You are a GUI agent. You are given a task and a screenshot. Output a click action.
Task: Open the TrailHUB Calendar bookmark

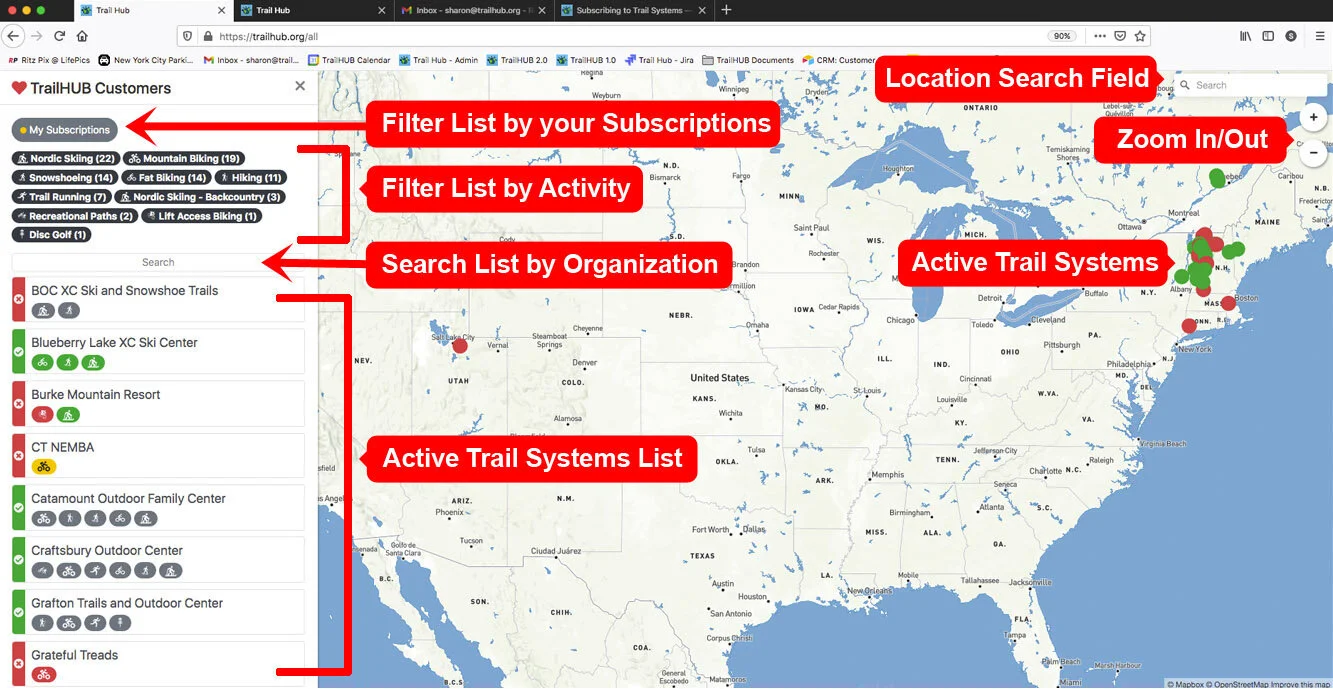pos(349,60)
